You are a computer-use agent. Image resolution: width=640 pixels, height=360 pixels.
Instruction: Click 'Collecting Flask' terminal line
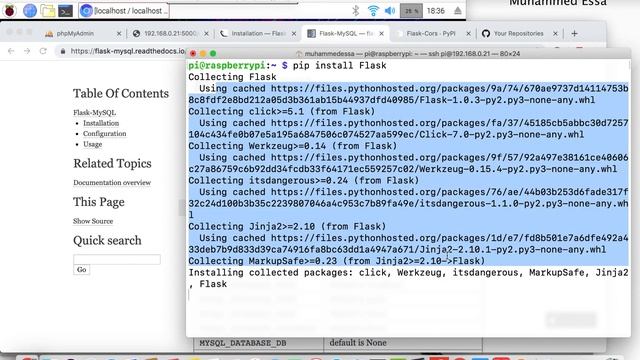pos(232,77)
